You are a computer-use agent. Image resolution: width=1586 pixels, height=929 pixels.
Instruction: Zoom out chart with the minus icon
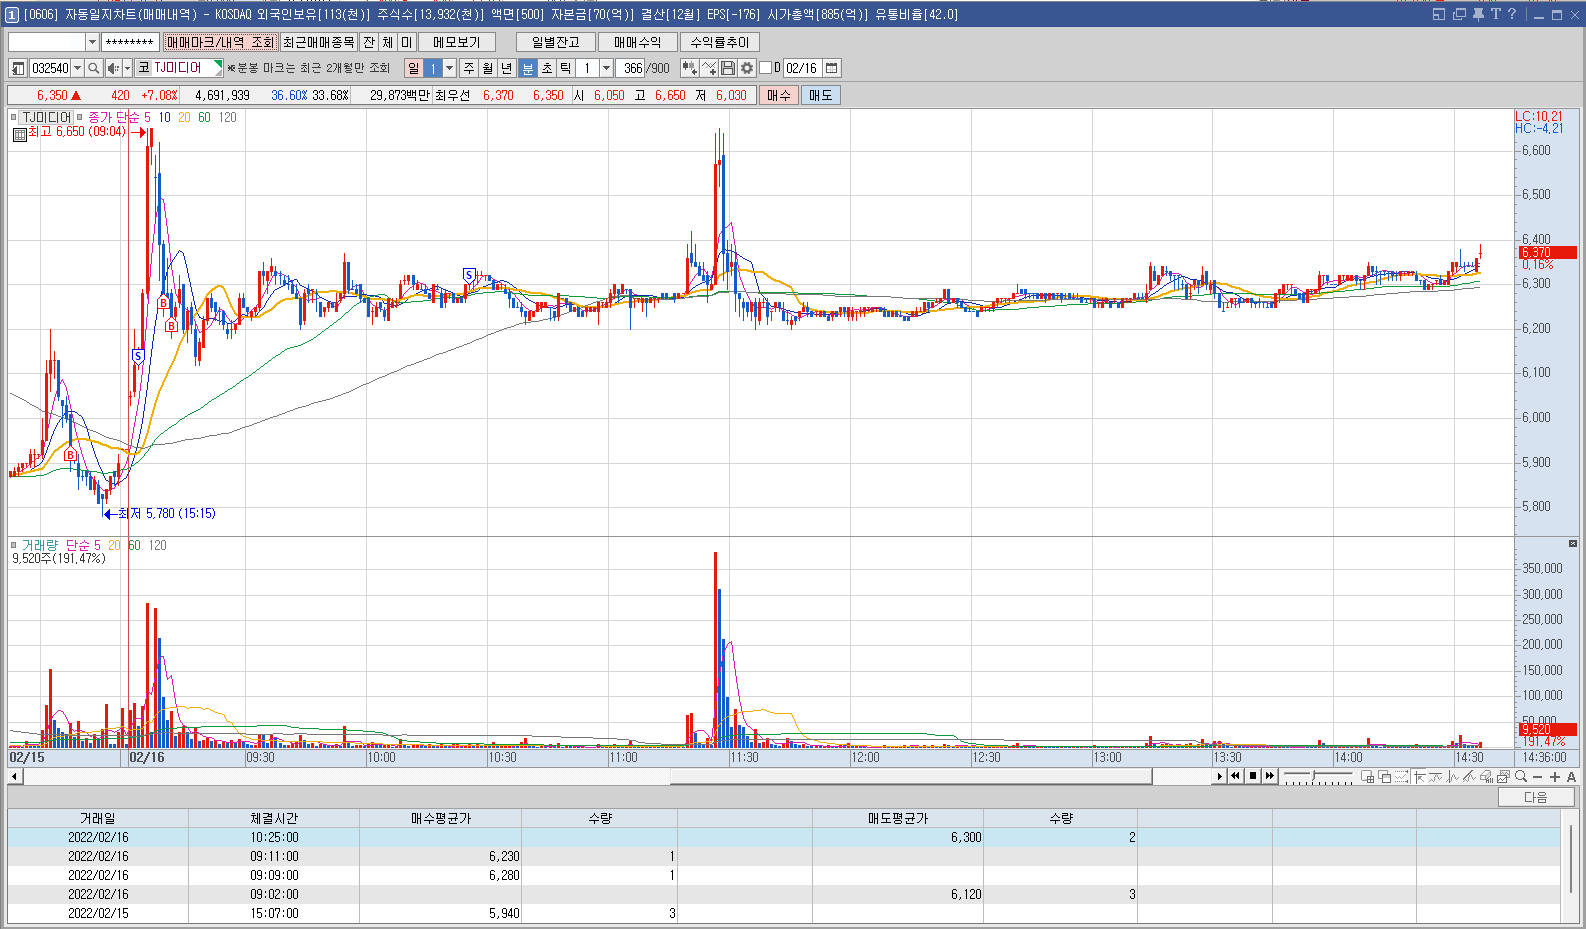pos(1538,776)
